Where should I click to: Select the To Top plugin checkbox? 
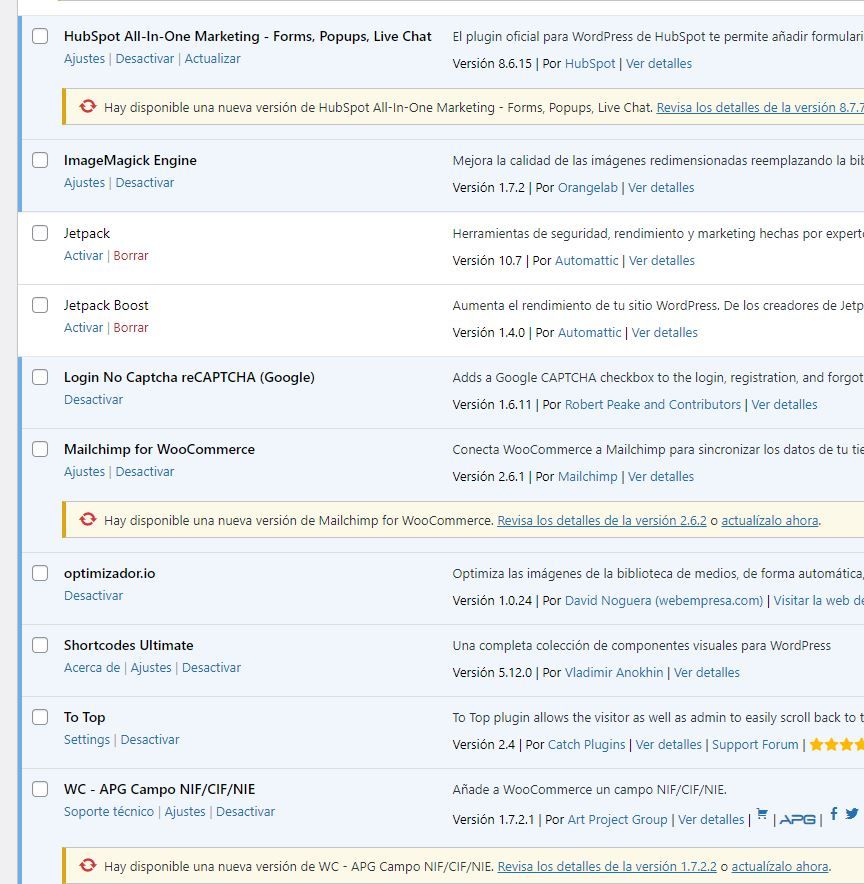(x=40, y=717)
